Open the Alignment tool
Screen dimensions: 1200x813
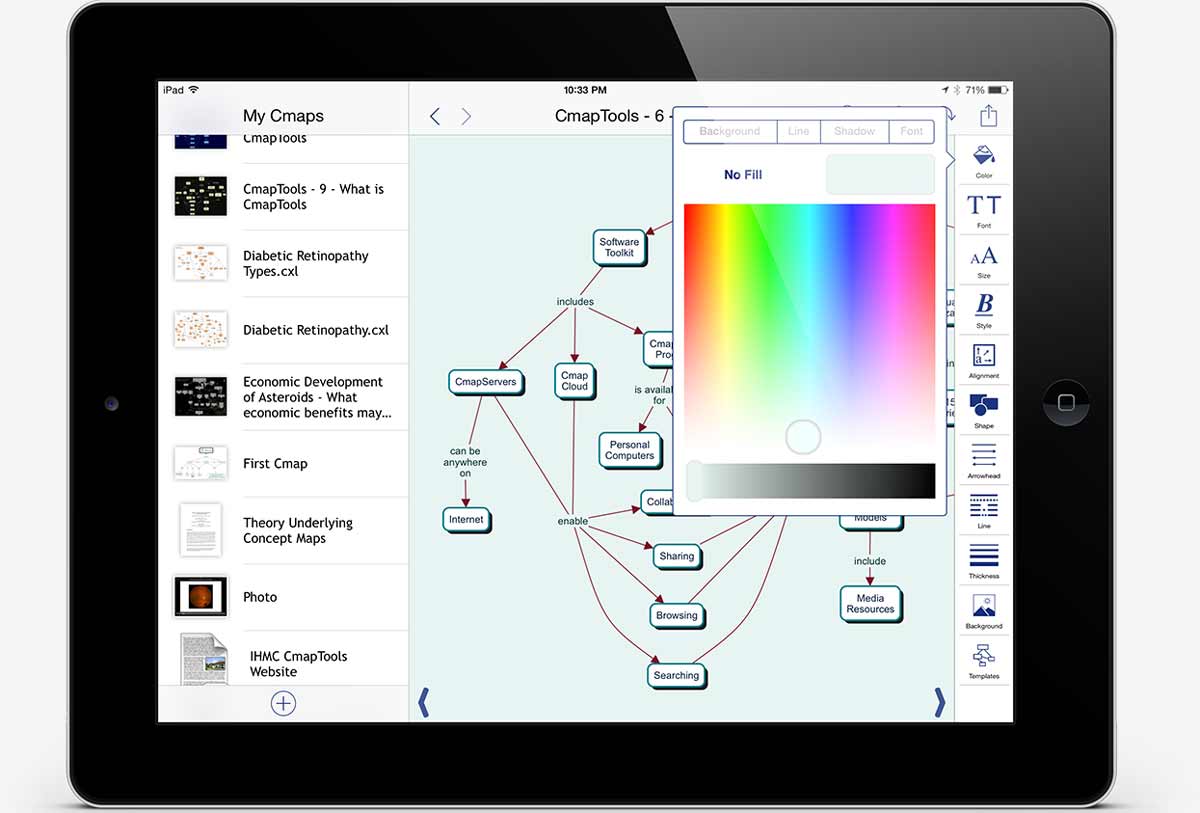click(984, 359)
